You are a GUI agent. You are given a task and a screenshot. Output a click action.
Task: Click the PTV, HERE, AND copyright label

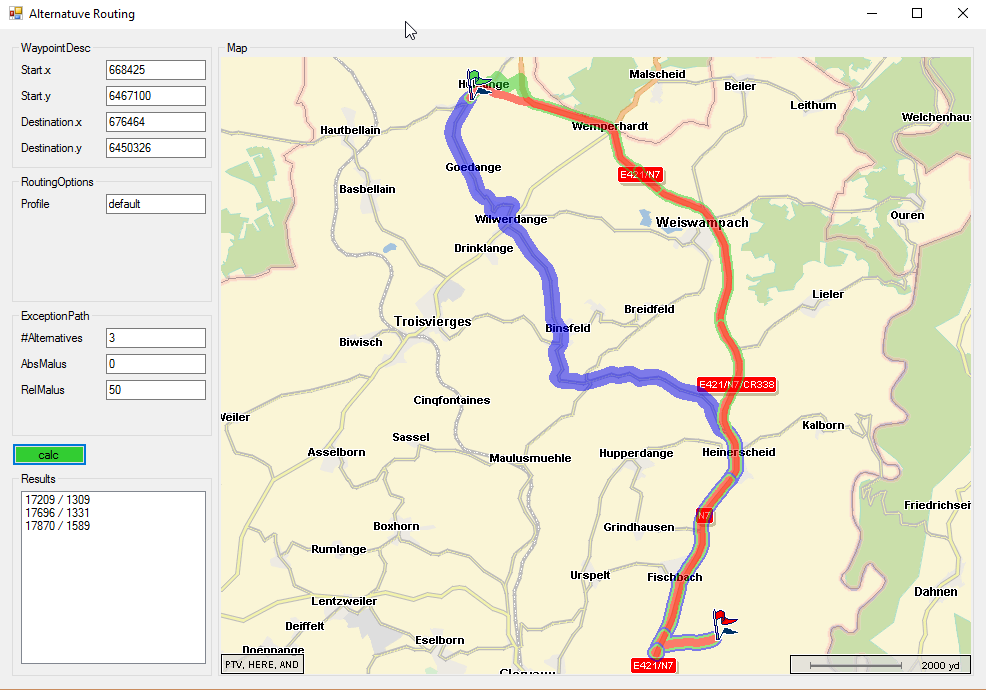tap(262, 664)
